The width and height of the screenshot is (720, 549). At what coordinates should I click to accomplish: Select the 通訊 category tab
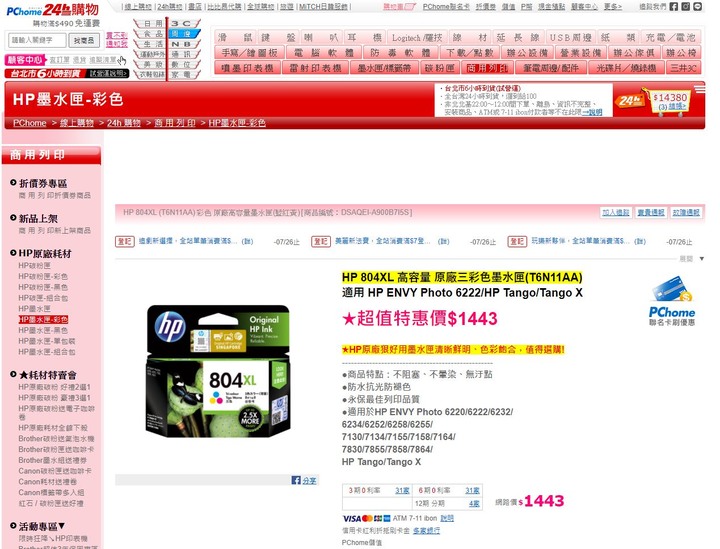point(182,54)
